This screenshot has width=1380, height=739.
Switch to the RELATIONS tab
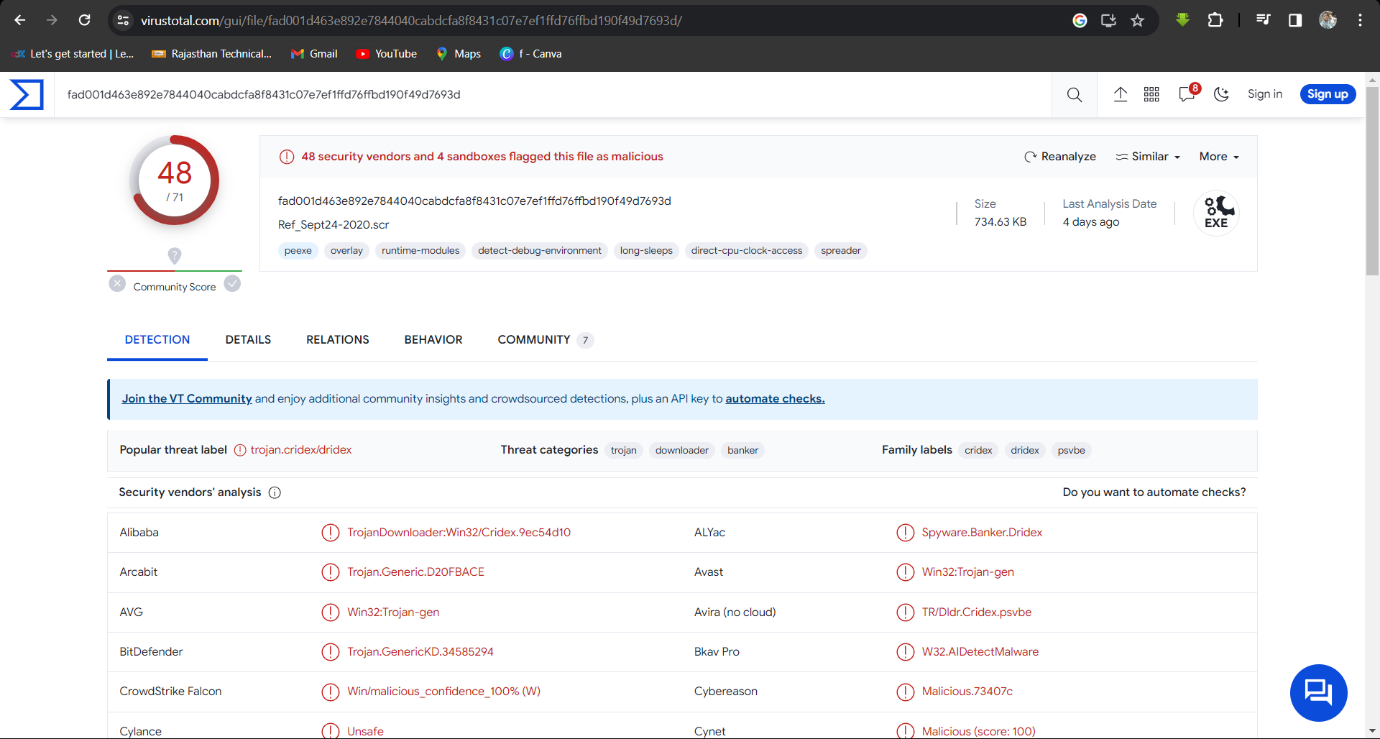coord(337,340)
